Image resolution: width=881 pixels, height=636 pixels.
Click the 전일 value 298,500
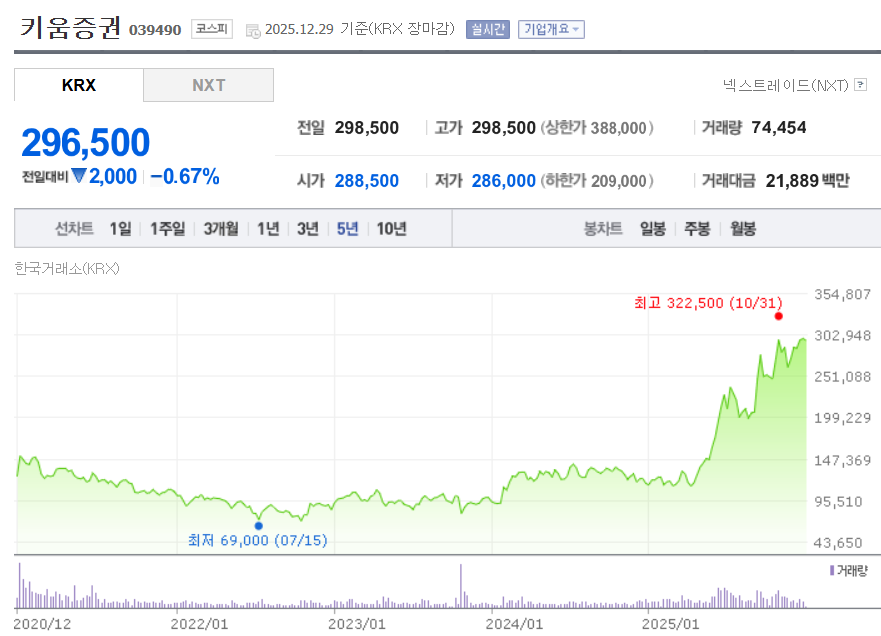[x=367, y=128]
